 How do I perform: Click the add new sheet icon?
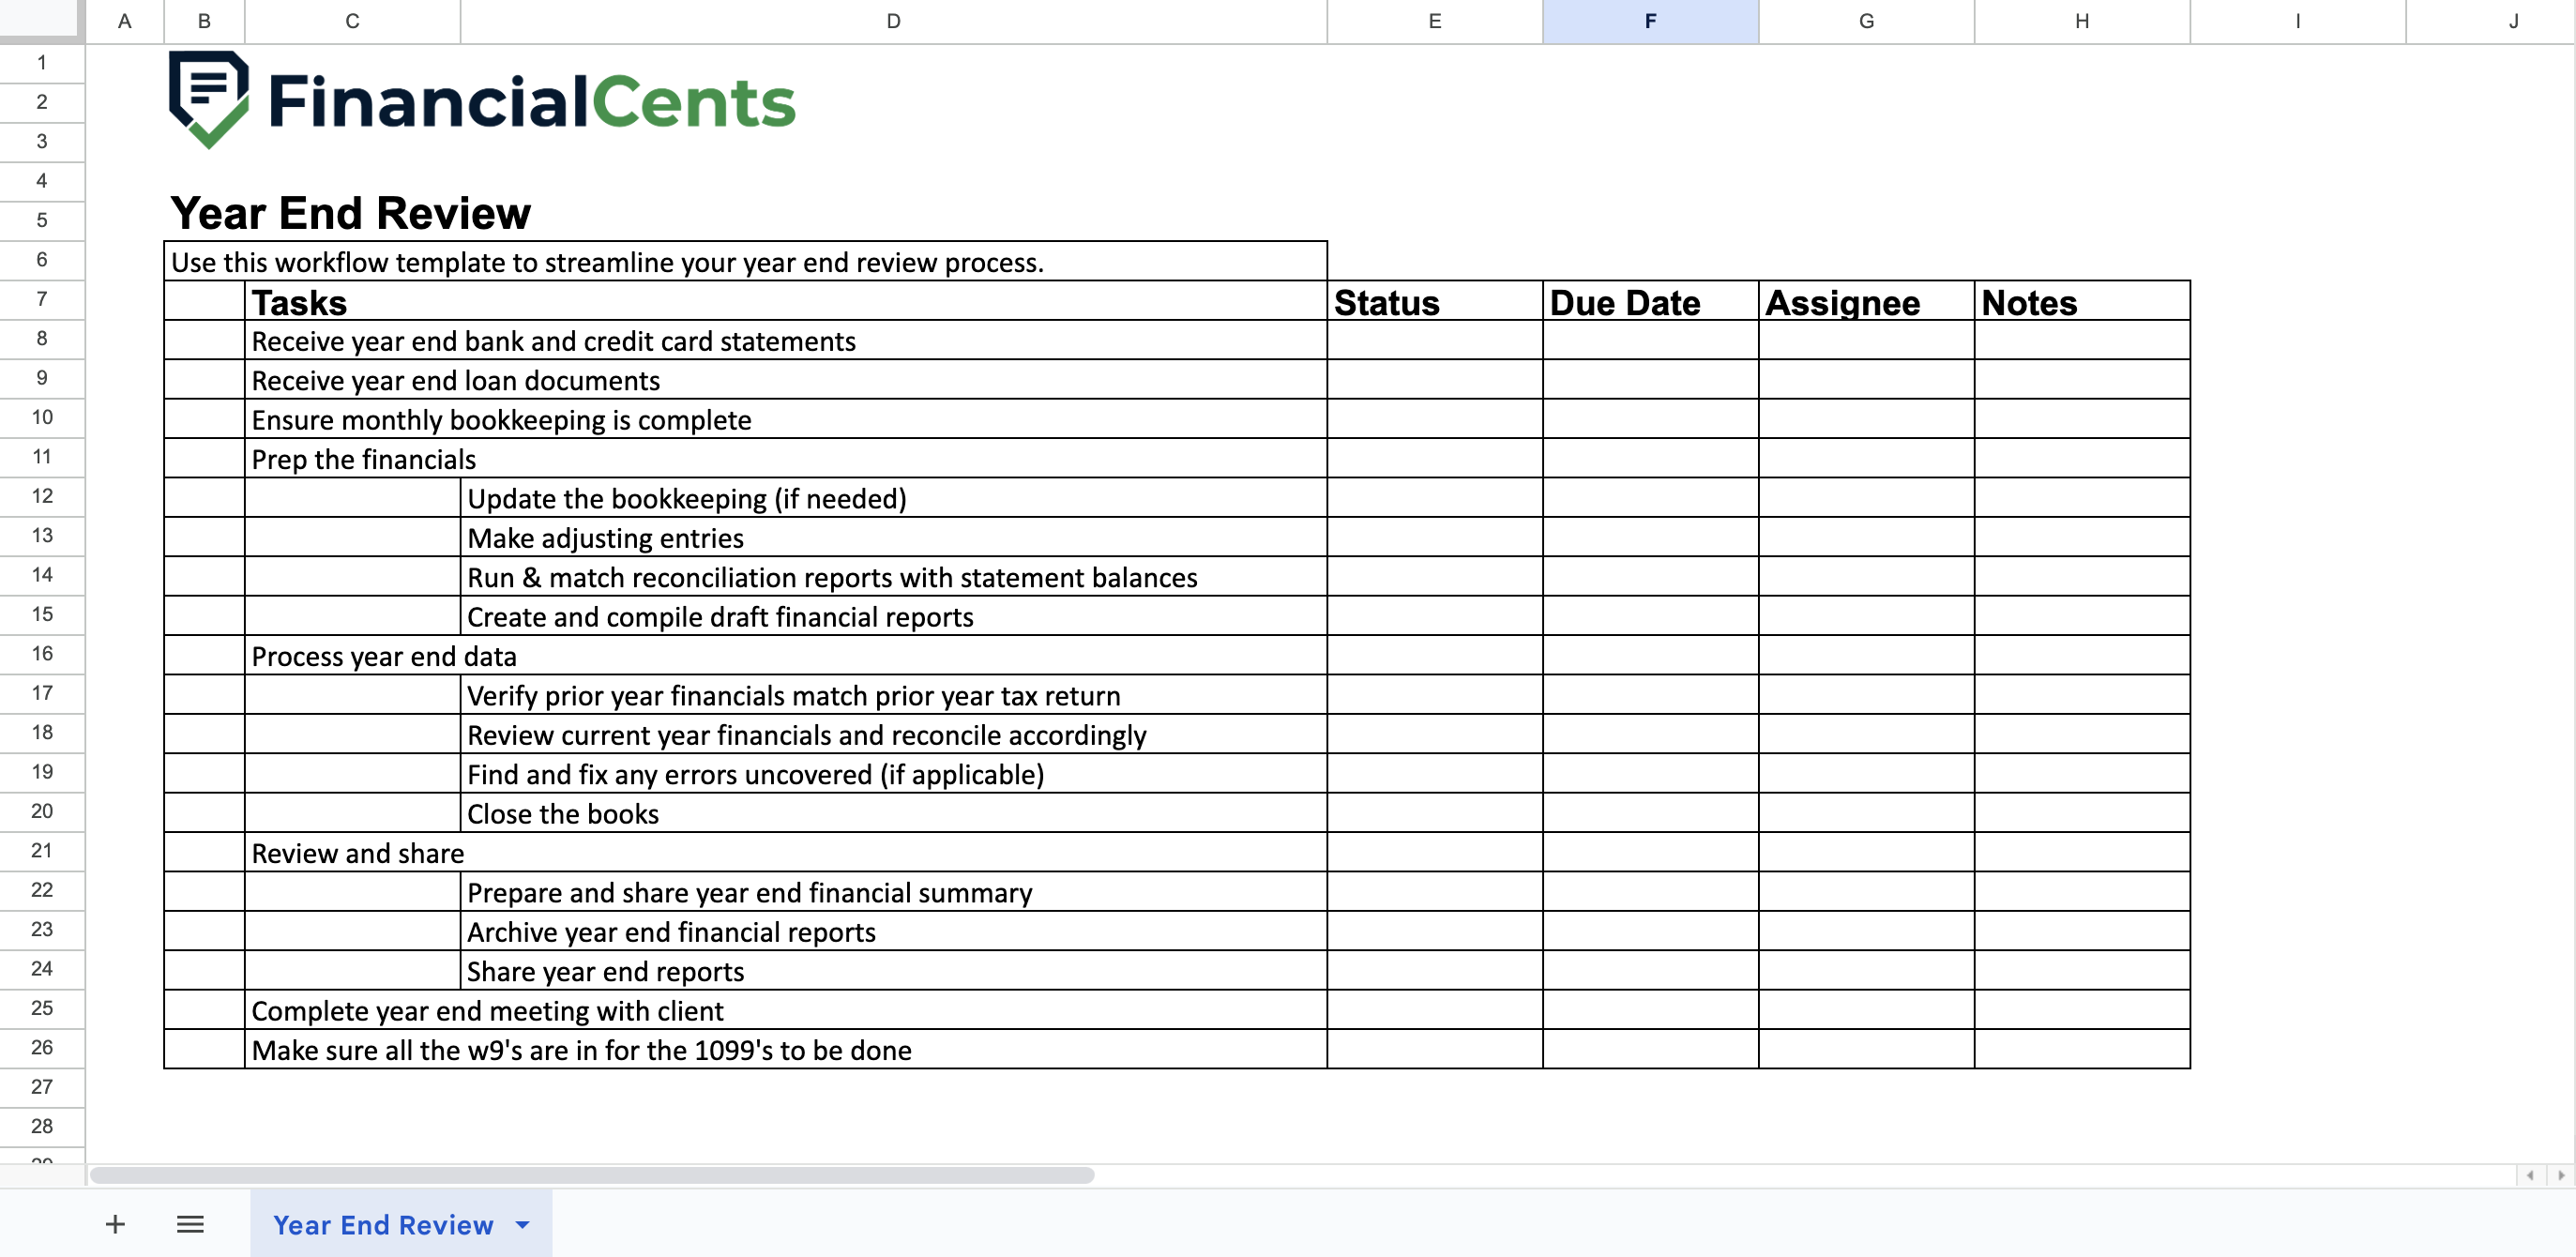point(115,1224)
